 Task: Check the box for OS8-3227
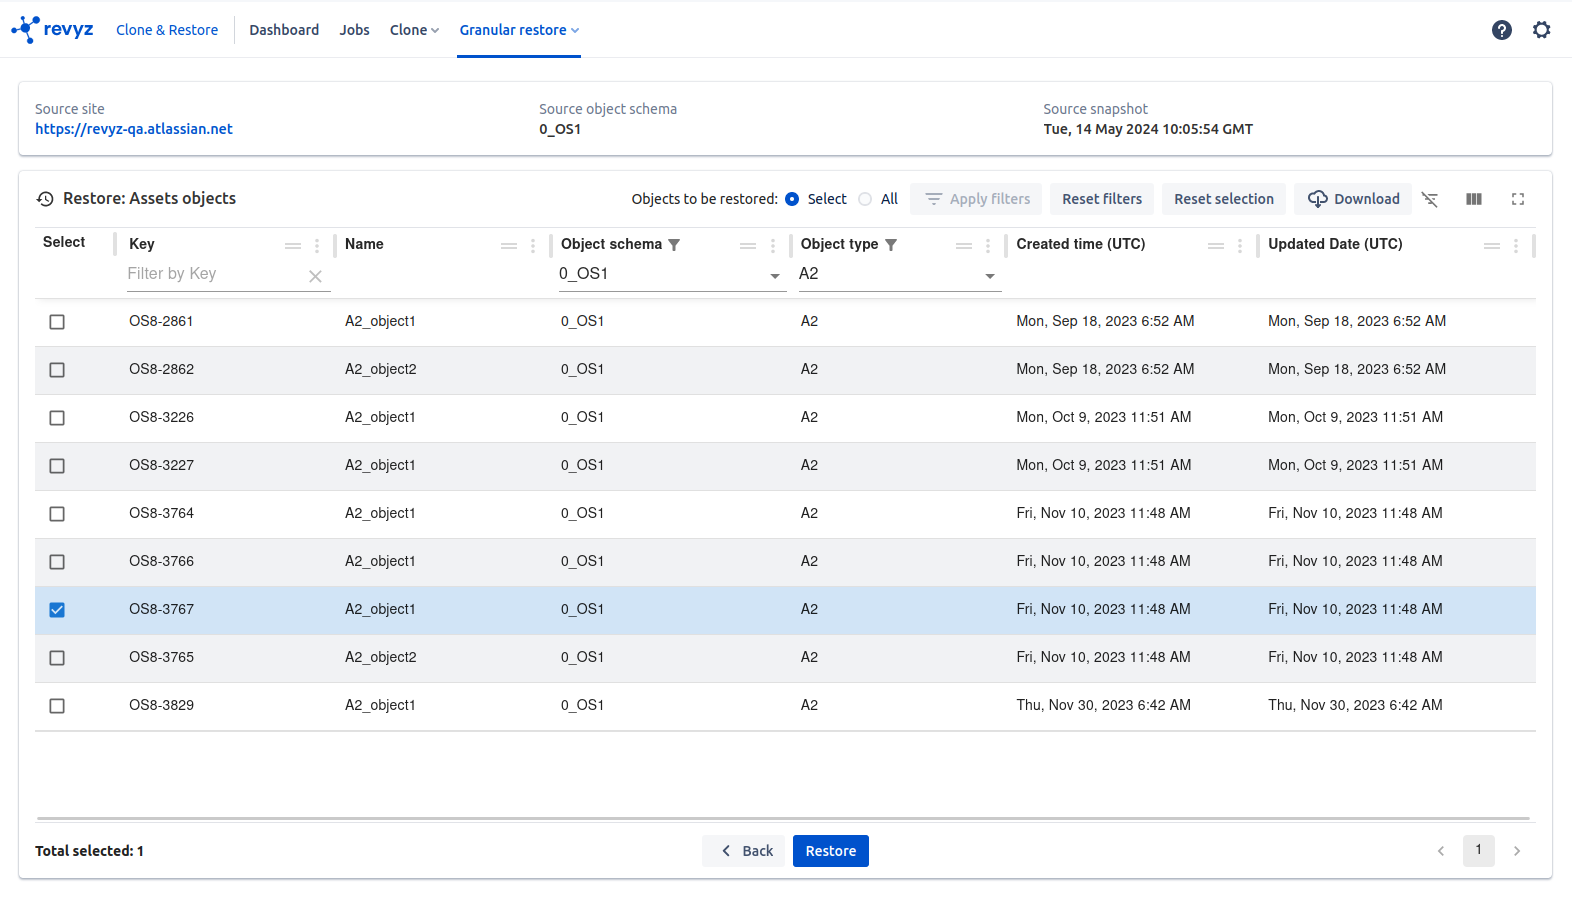tap(57, 466)
